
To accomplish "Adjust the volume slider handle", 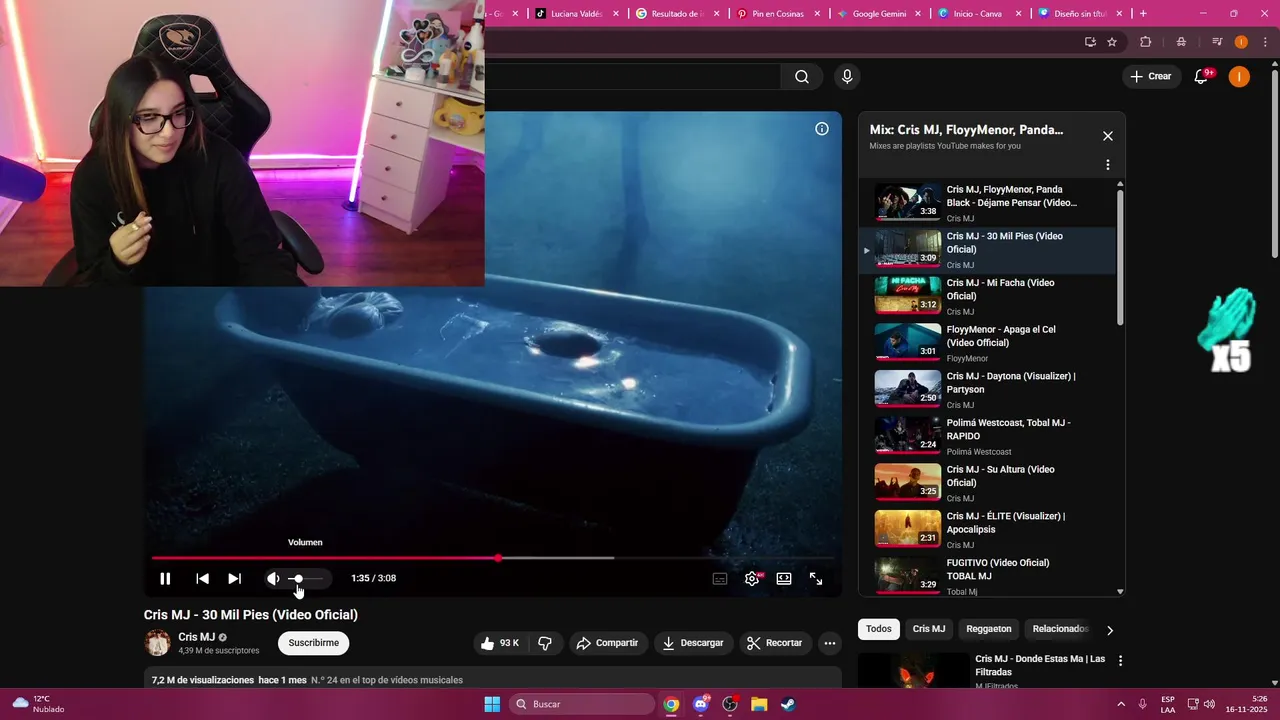I will pos(298,579).
